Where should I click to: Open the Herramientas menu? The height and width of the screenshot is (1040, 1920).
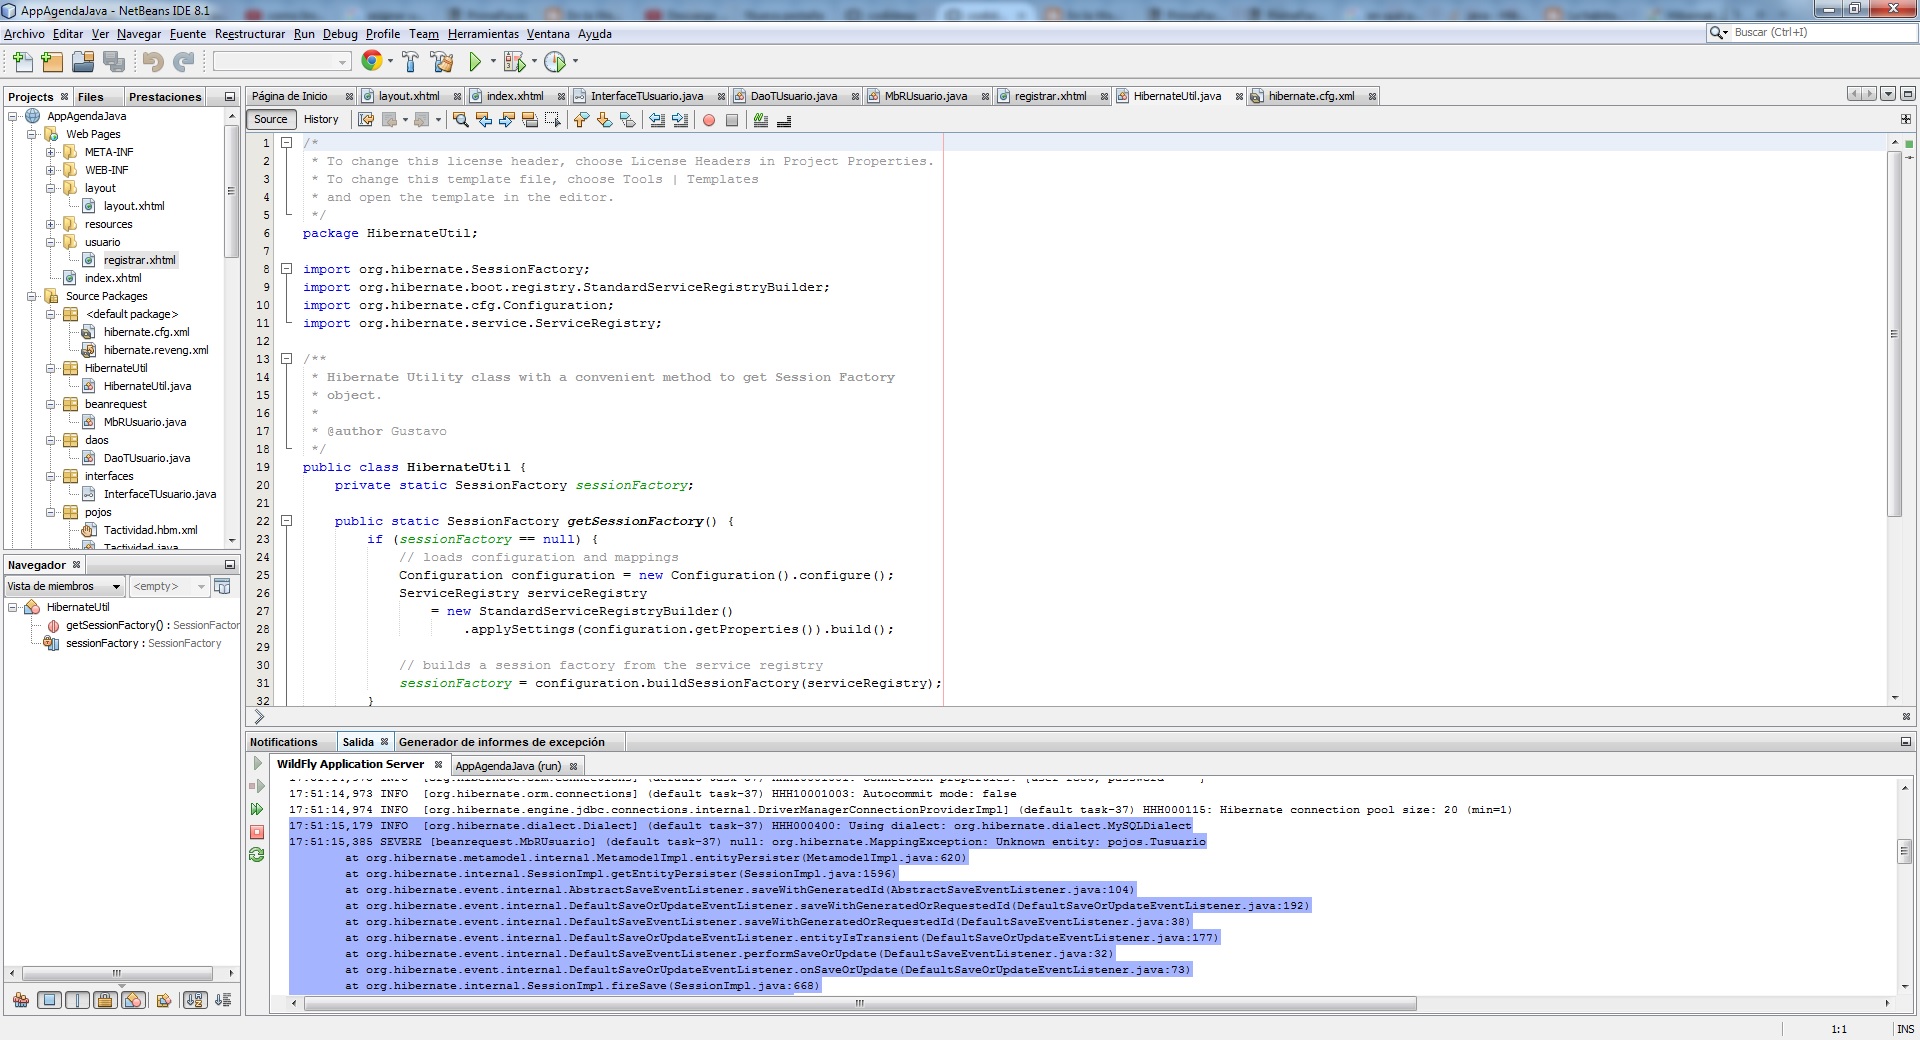click(483, 34)
